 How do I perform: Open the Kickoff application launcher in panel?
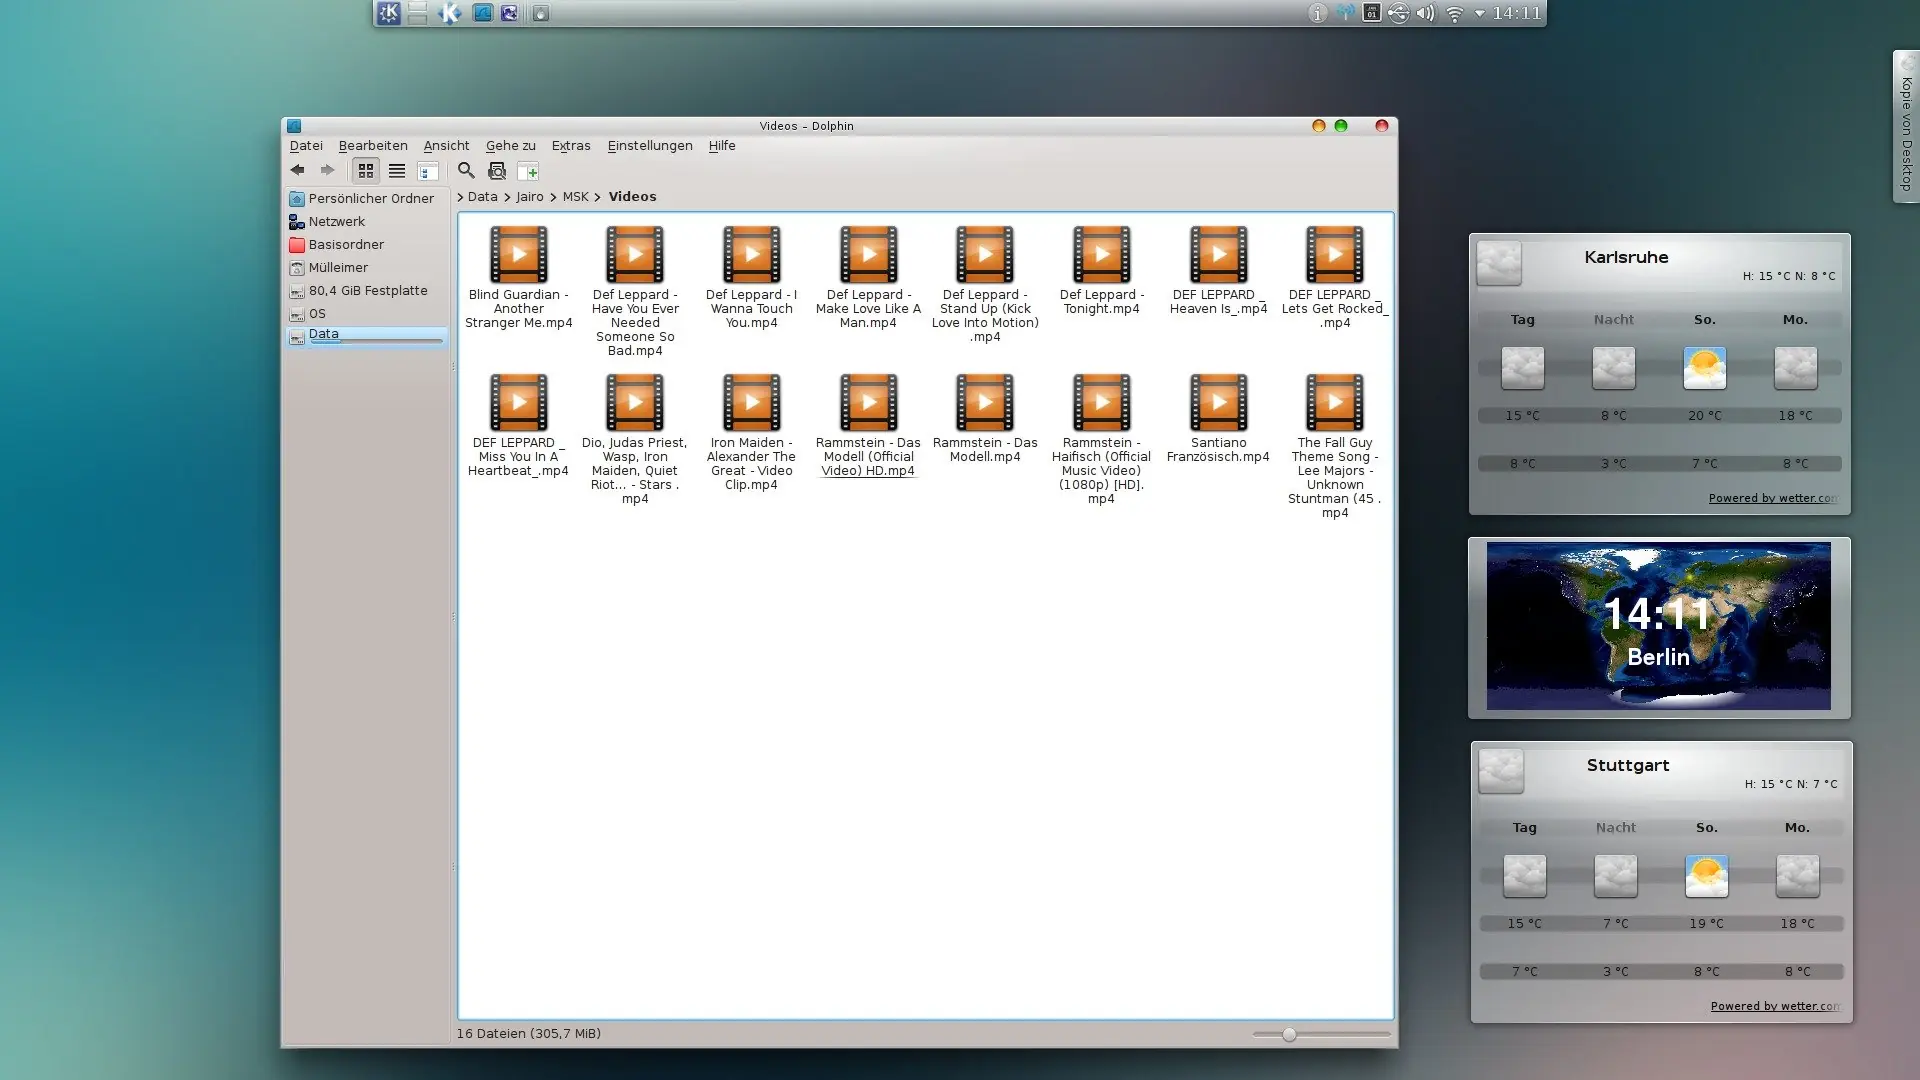coord(389,13)
